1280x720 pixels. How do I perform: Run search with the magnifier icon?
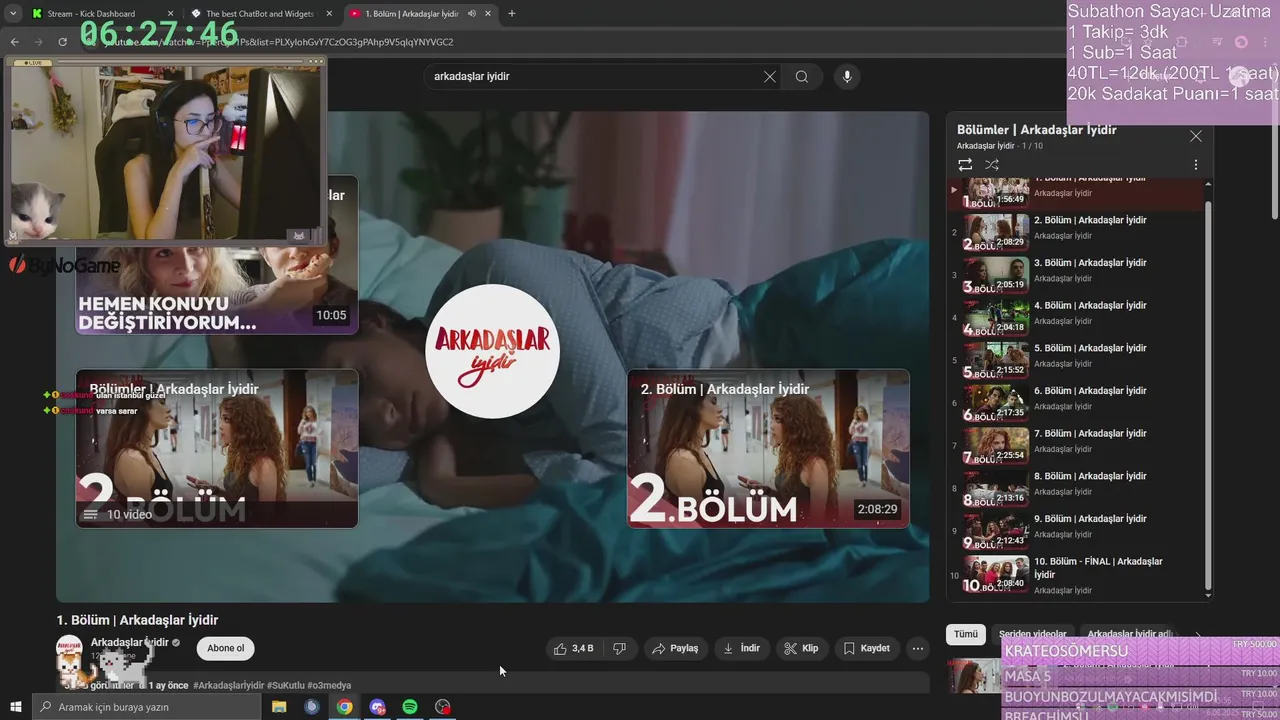pos(802,76)
